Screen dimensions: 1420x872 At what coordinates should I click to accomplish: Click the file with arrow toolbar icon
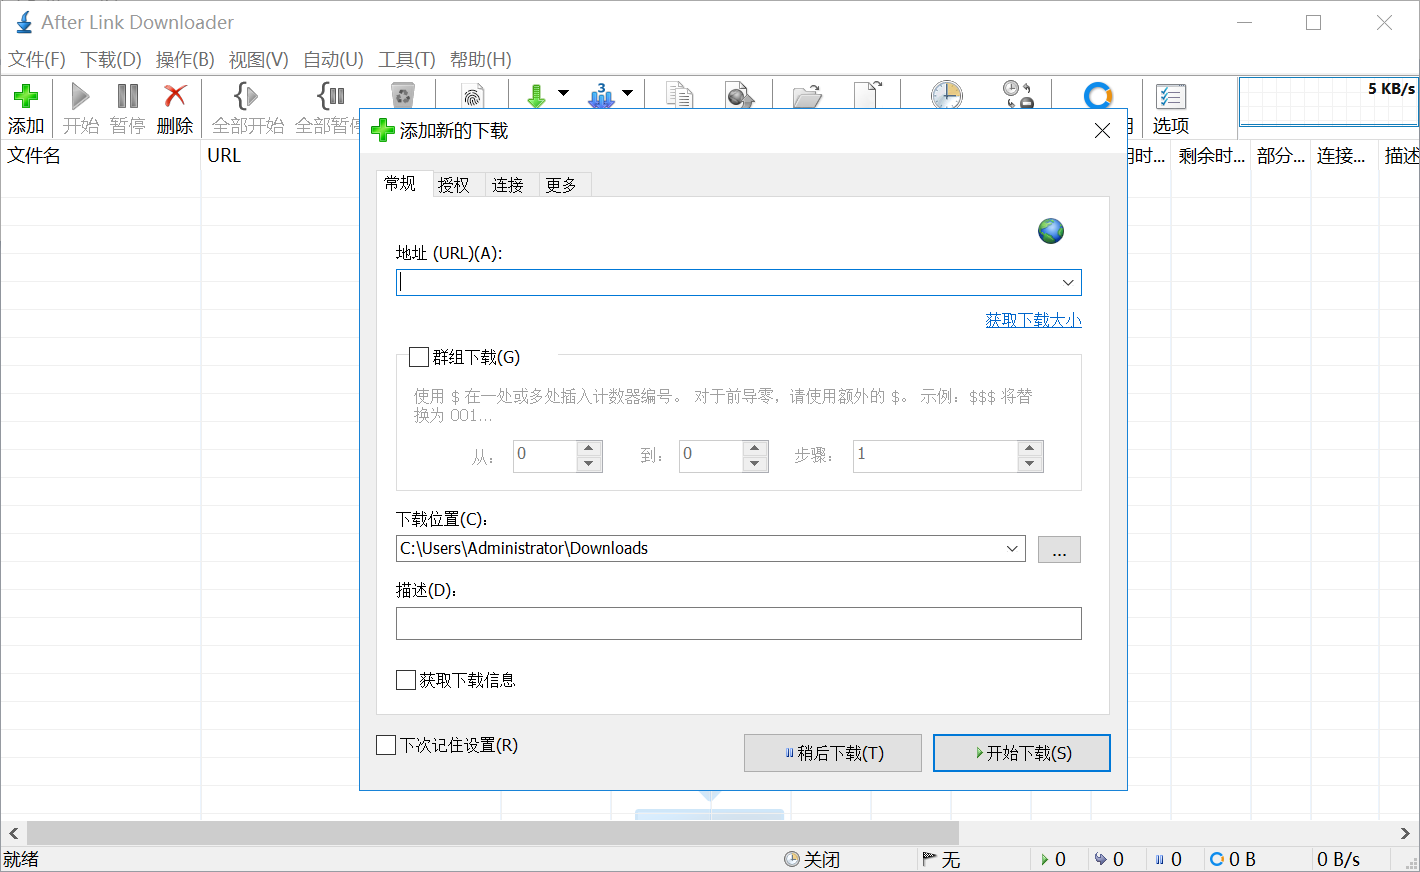tap(867, 95)
